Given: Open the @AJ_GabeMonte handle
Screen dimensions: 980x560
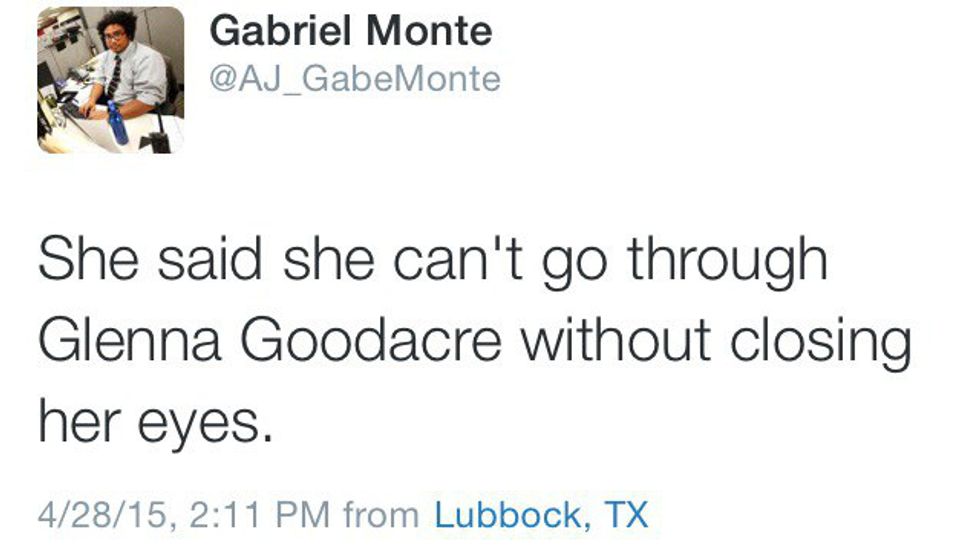Looking at the screenshot, I should [355, 78].
